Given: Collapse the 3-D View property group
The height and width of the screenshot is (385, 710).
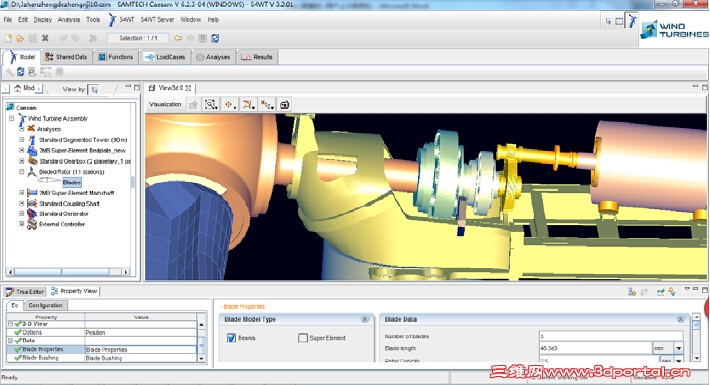Looking at the screenshot, I should pos(10,324).
